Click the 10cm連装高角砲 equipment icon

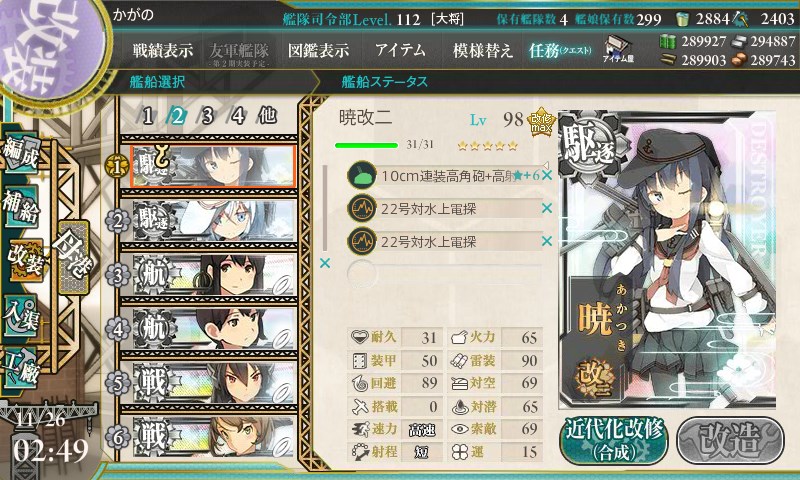pyautogui.click(x=361, y=175)
